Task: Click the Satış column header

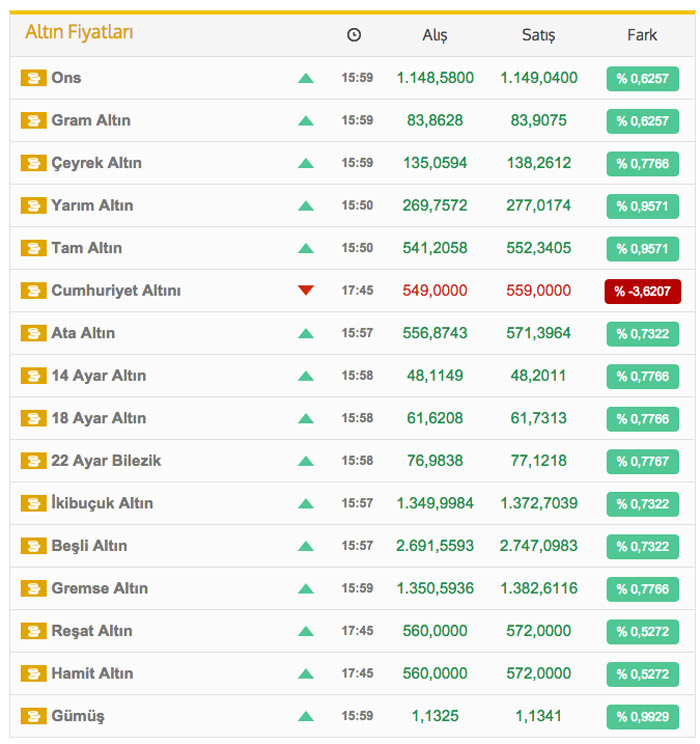Action: pos(538,35)
